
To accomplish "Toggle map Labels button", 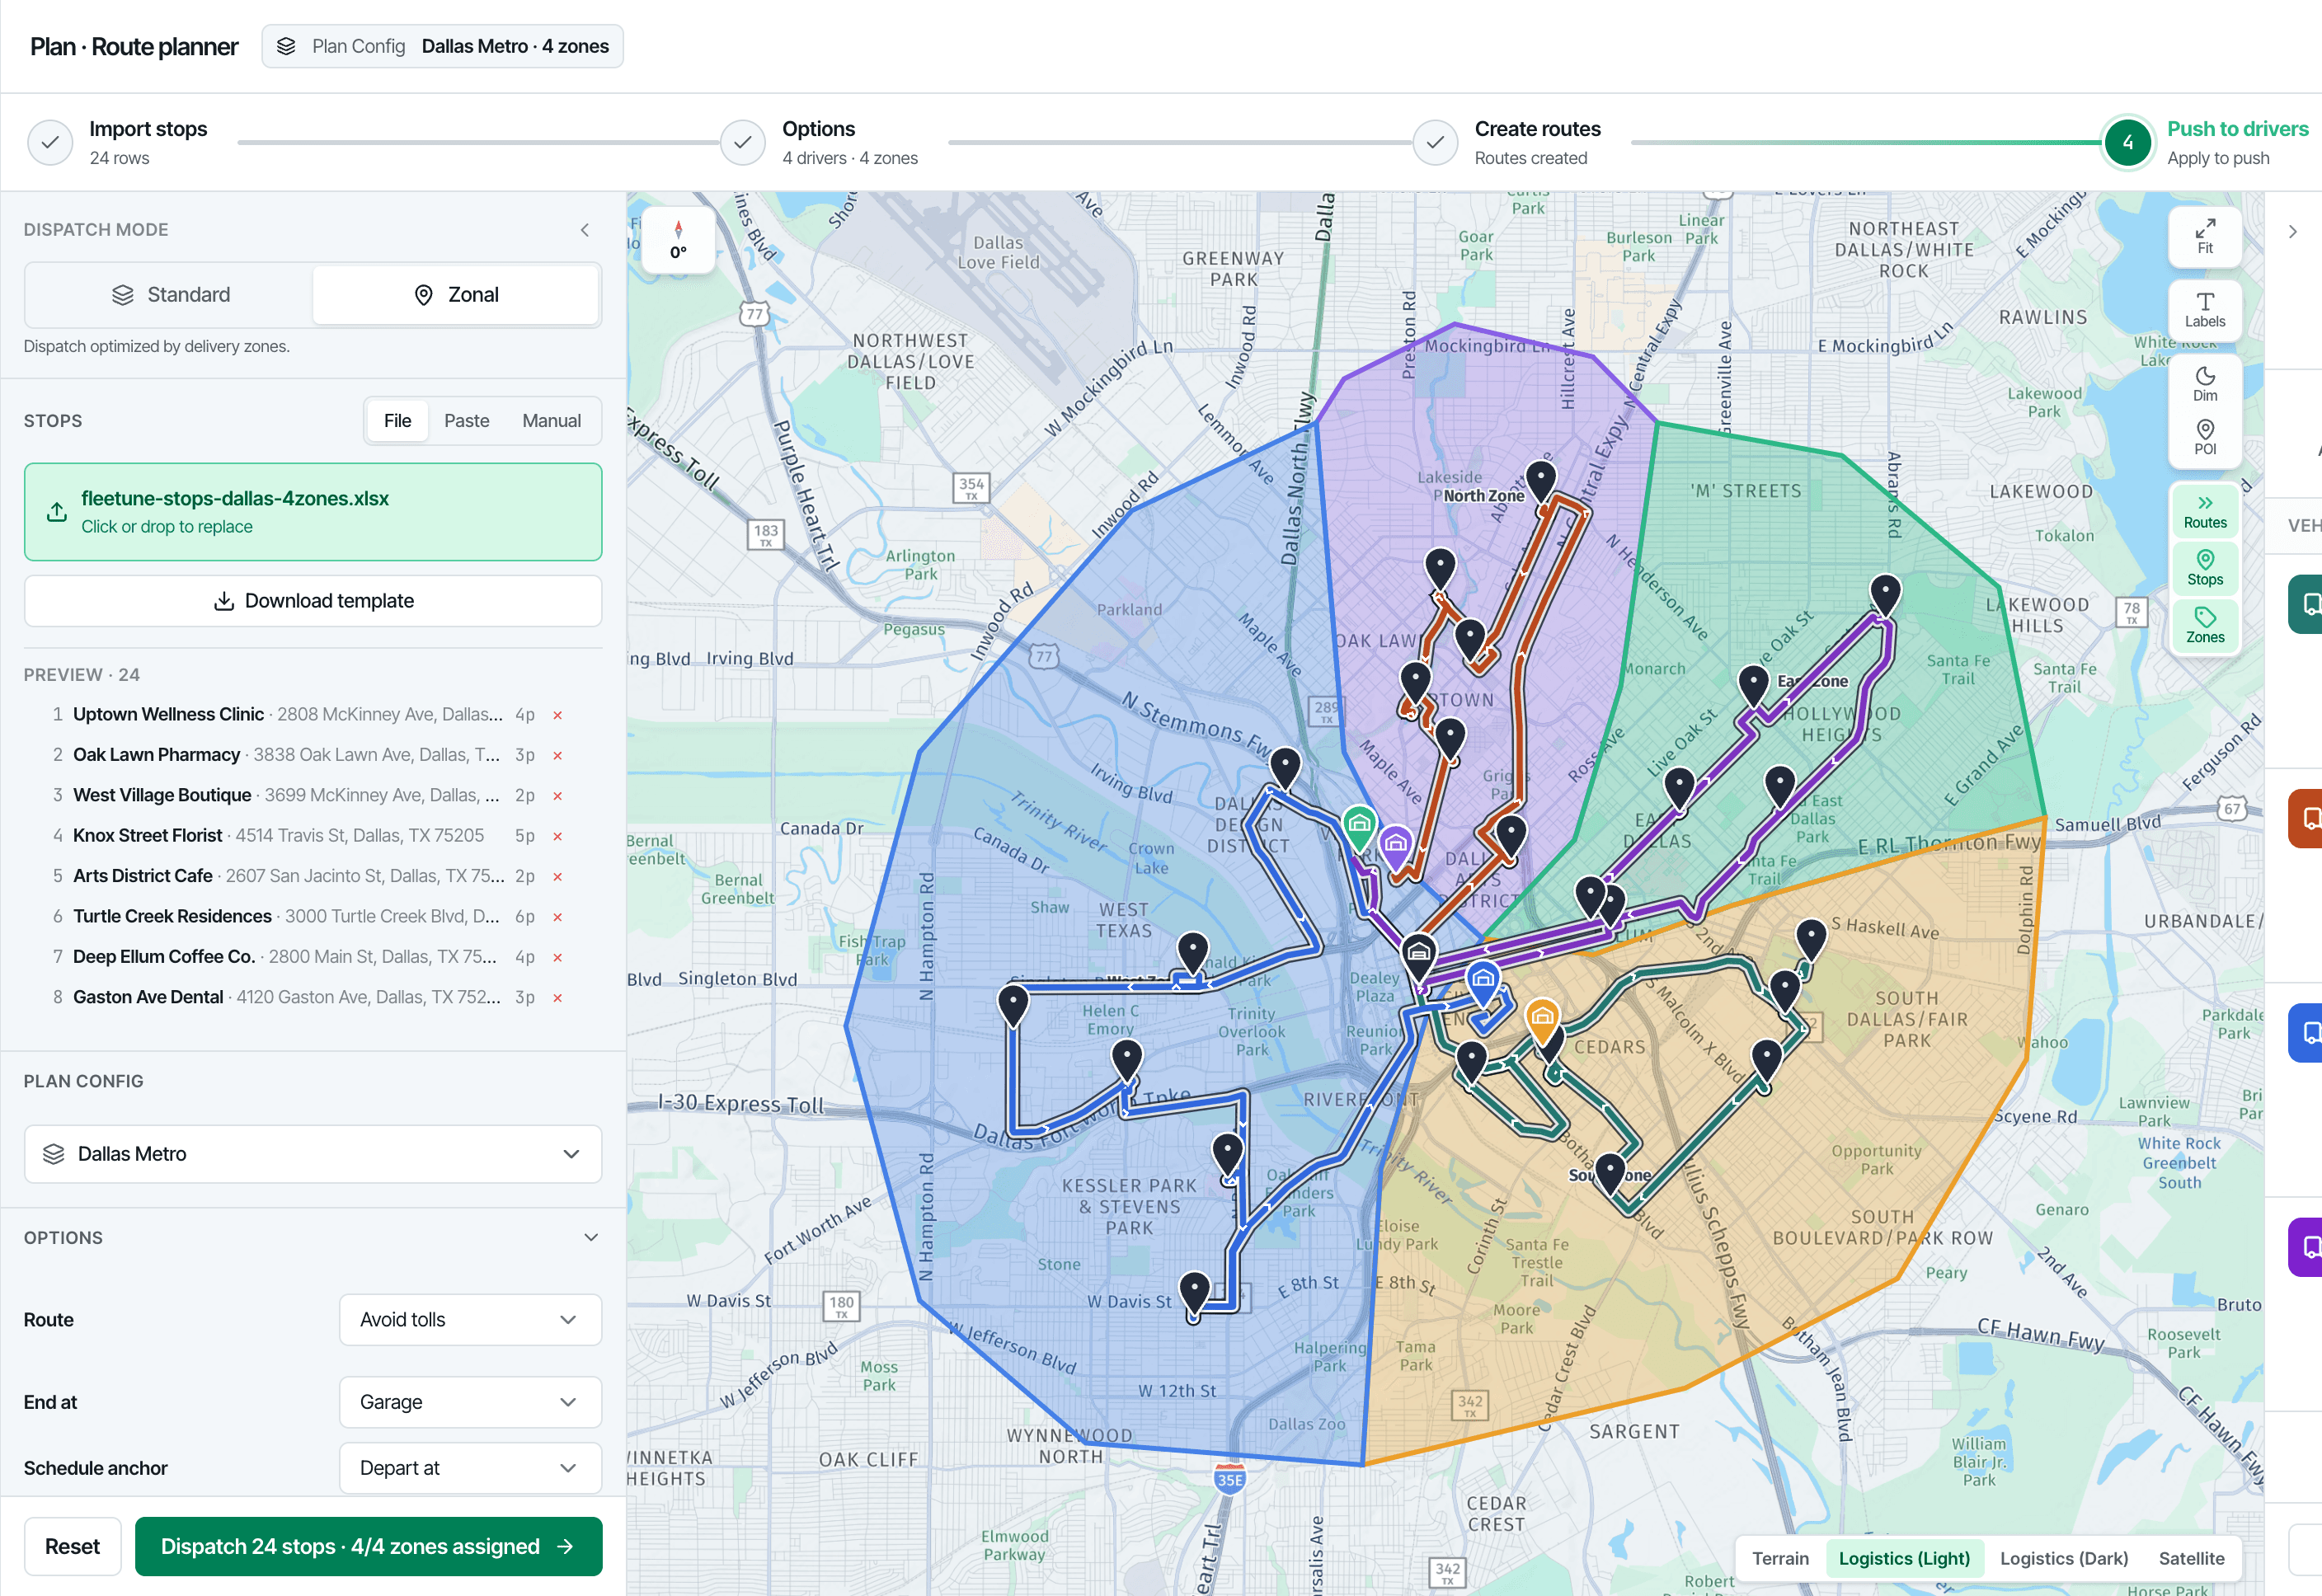I will (x=2204, y=310).
